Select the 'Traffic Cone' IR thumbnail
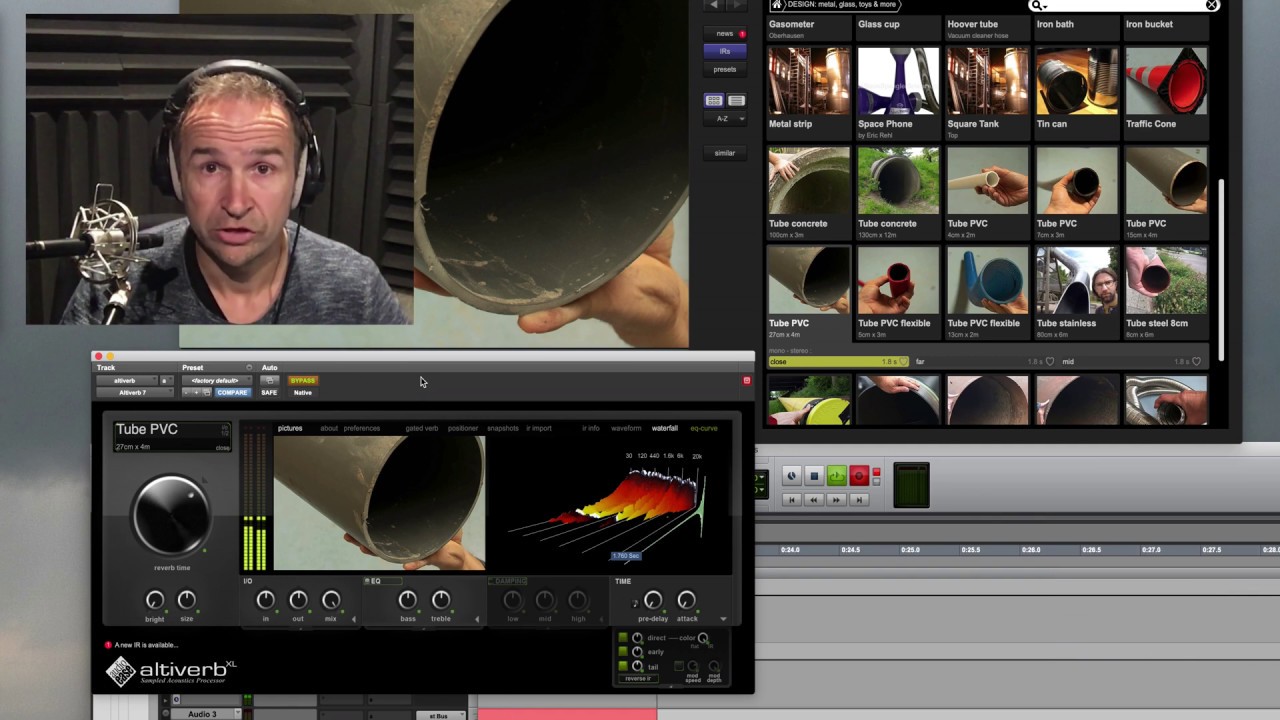Image resolution: width=1280 pixels, height=720 pixels. pyautogui.click(x=1166, y=81)
